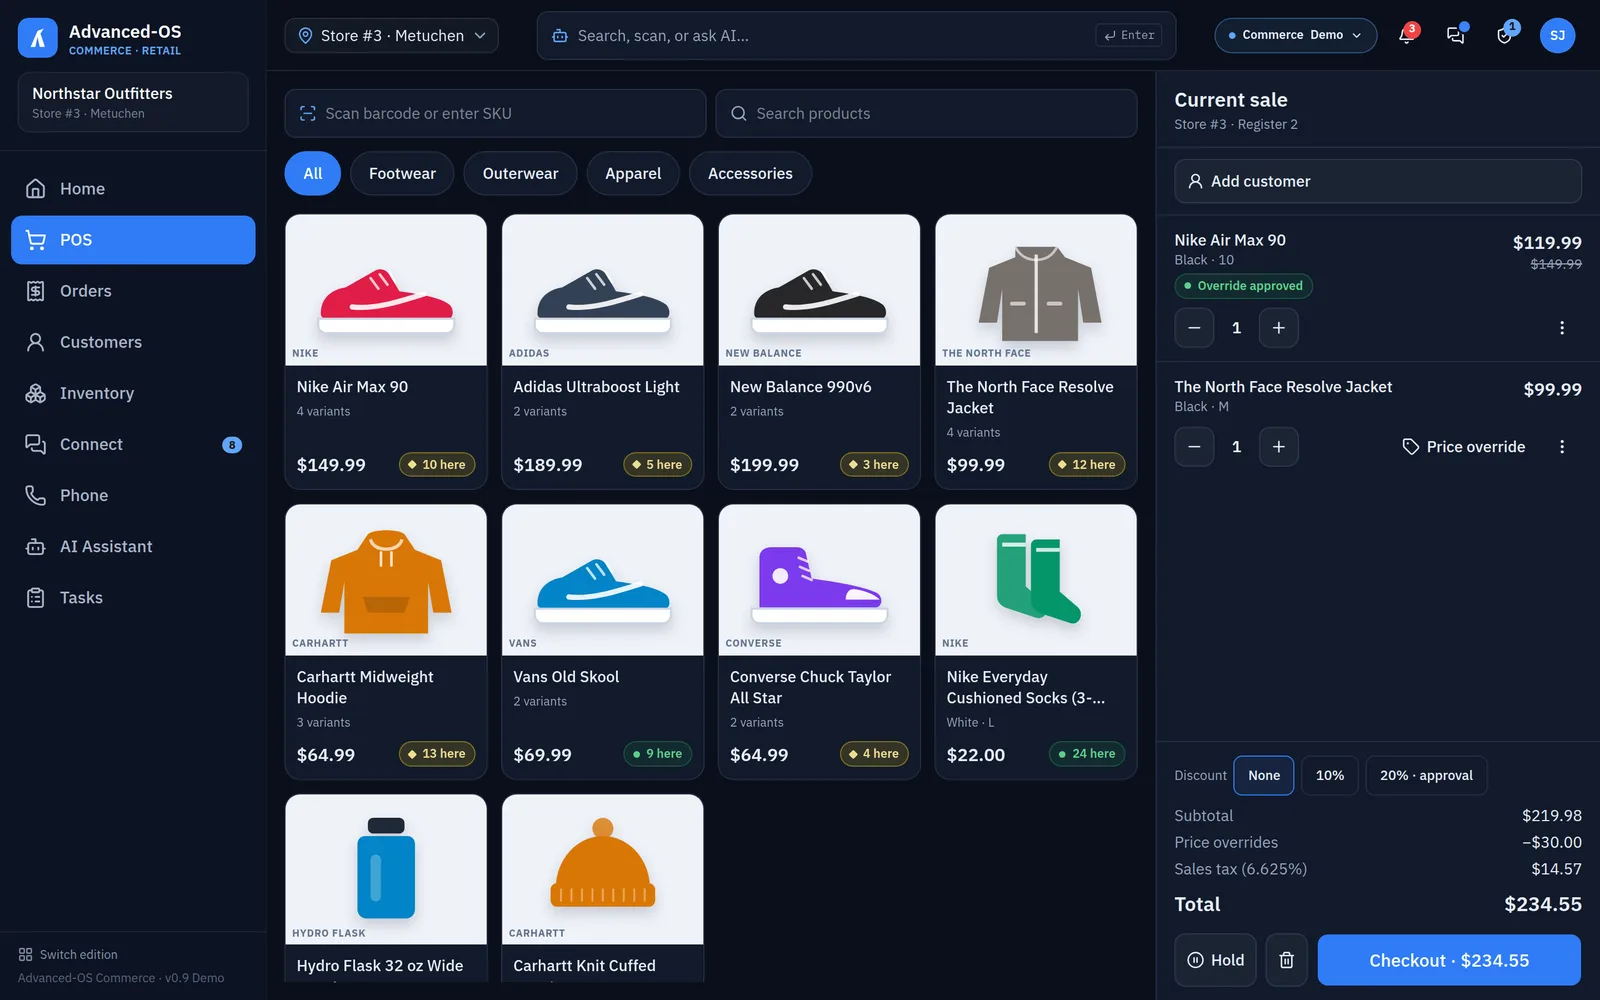Add New Balance 990v6 product card
The height and width of the screenshot is (1000, 1600).
pyautogui.click(x=819, y=351)
